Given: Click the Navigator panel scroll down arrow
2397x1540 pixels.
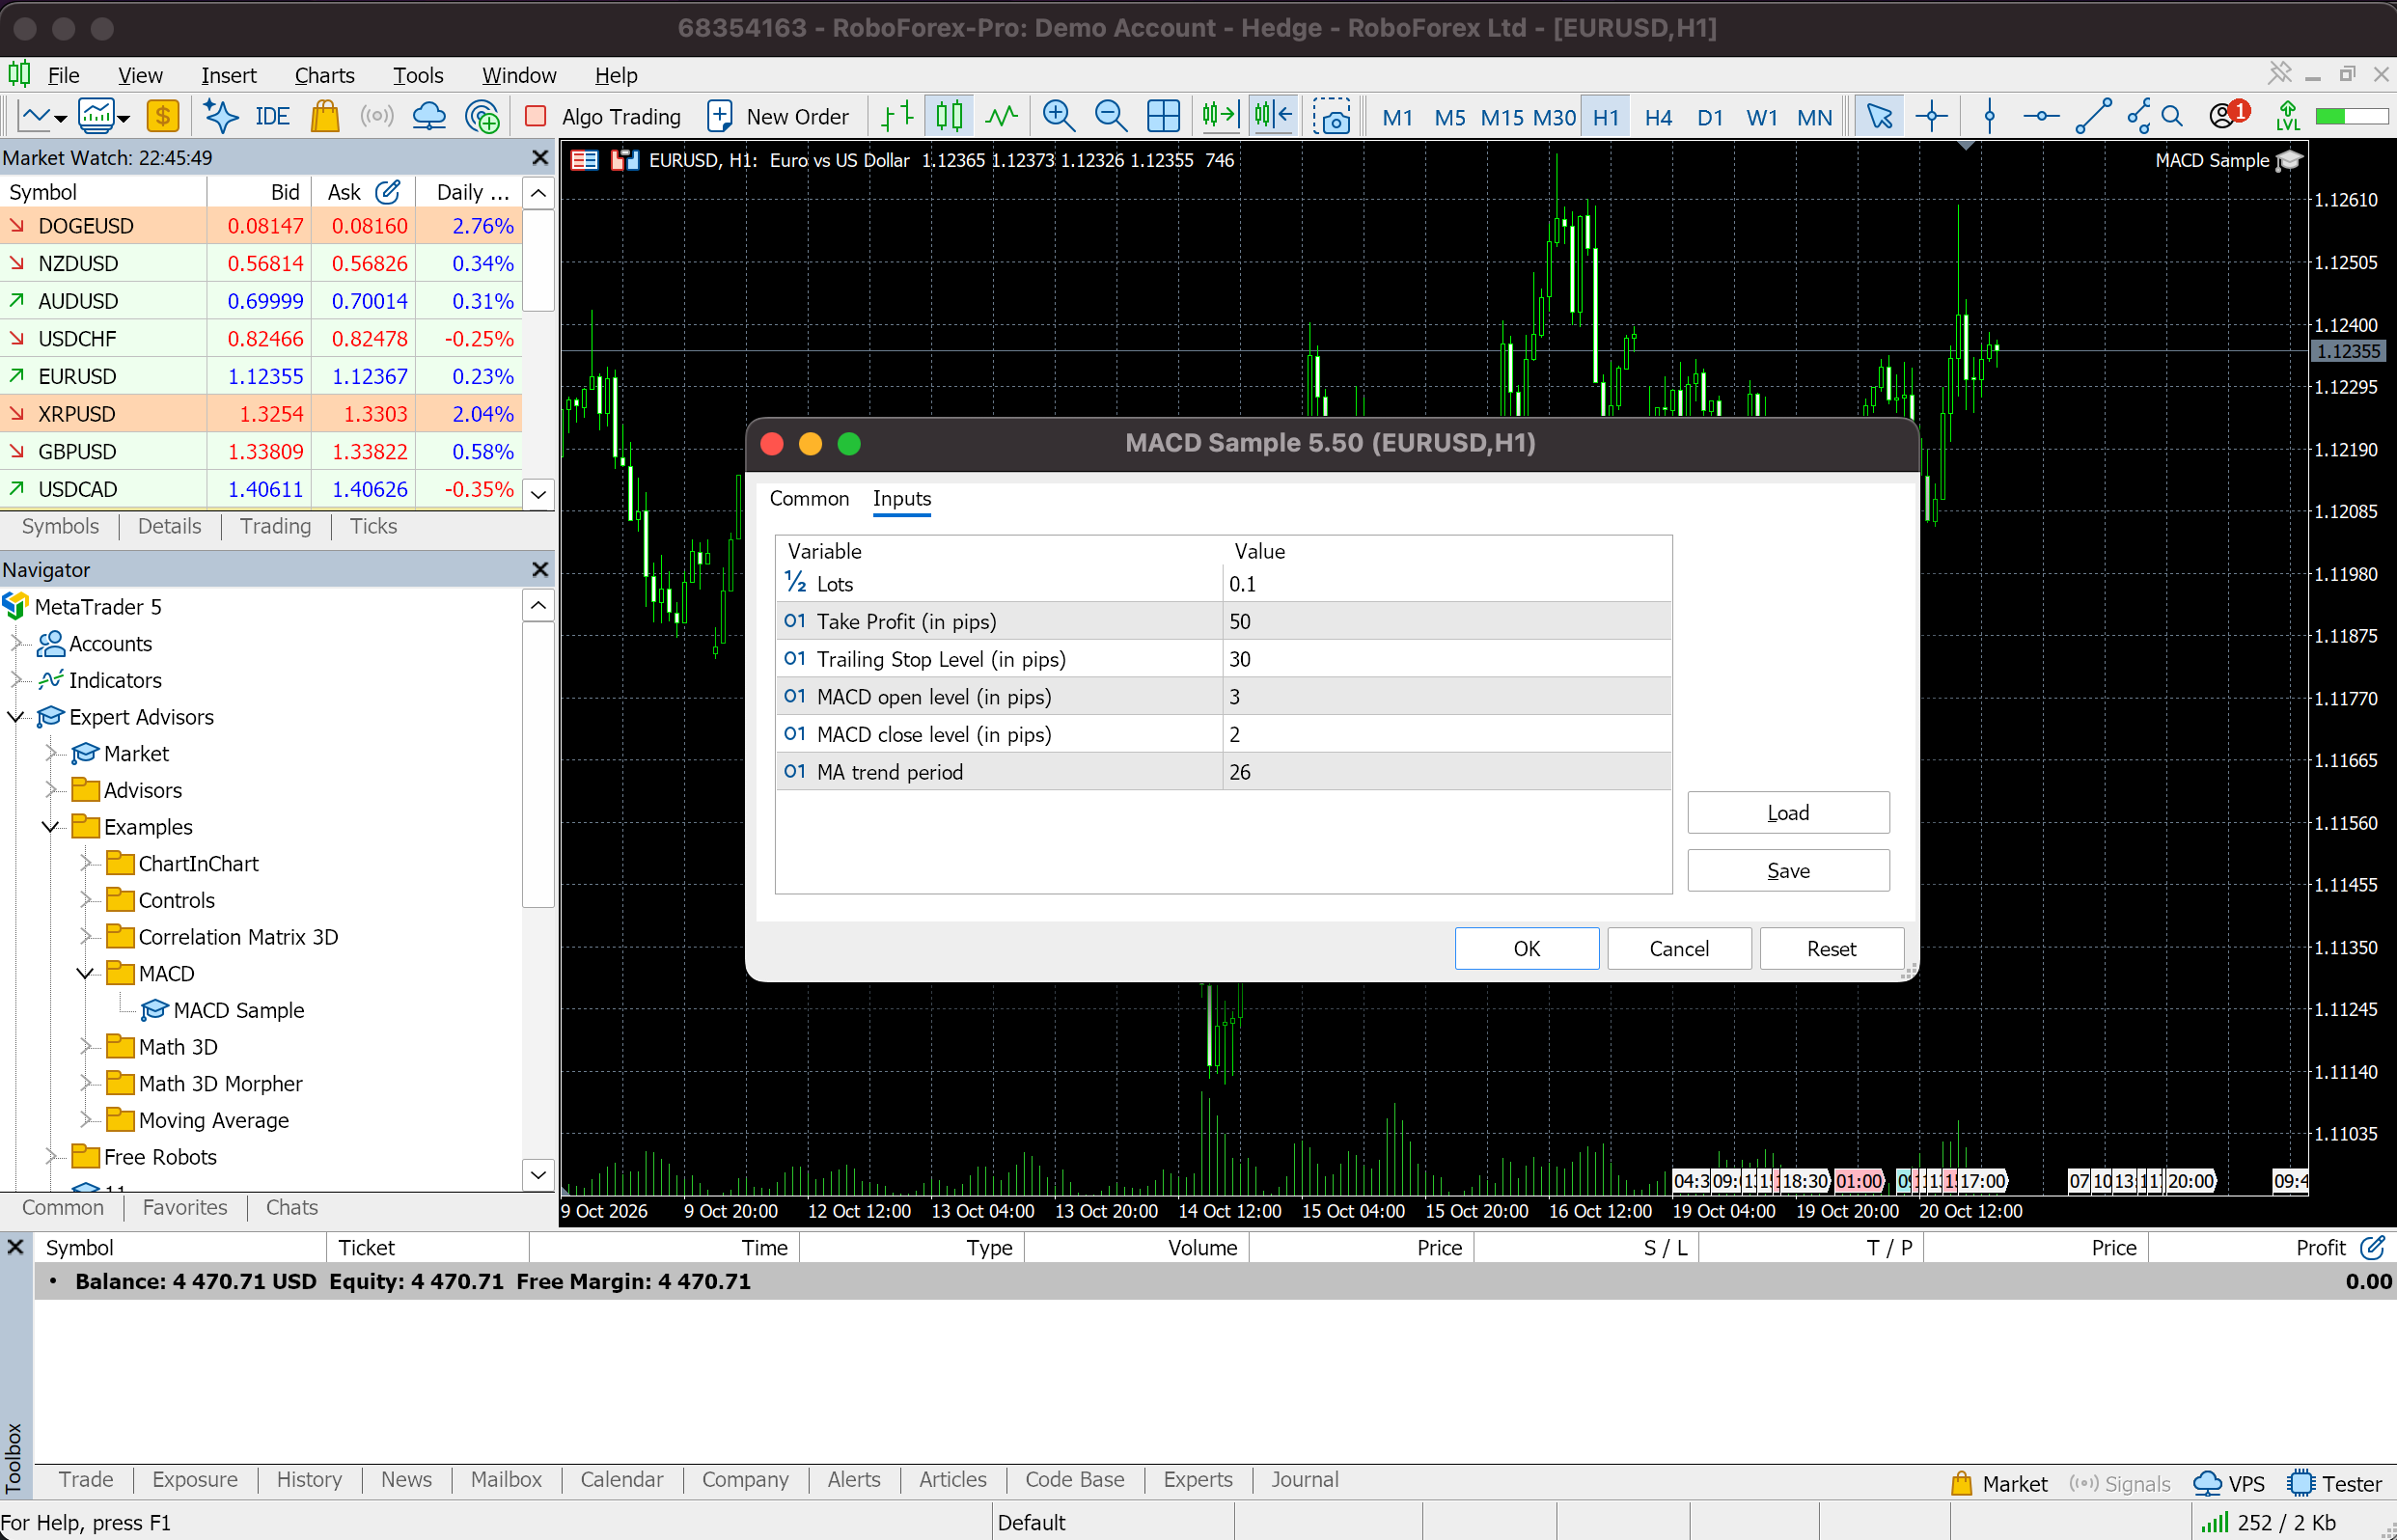Looking at the screenshot, I should 538,1174.
